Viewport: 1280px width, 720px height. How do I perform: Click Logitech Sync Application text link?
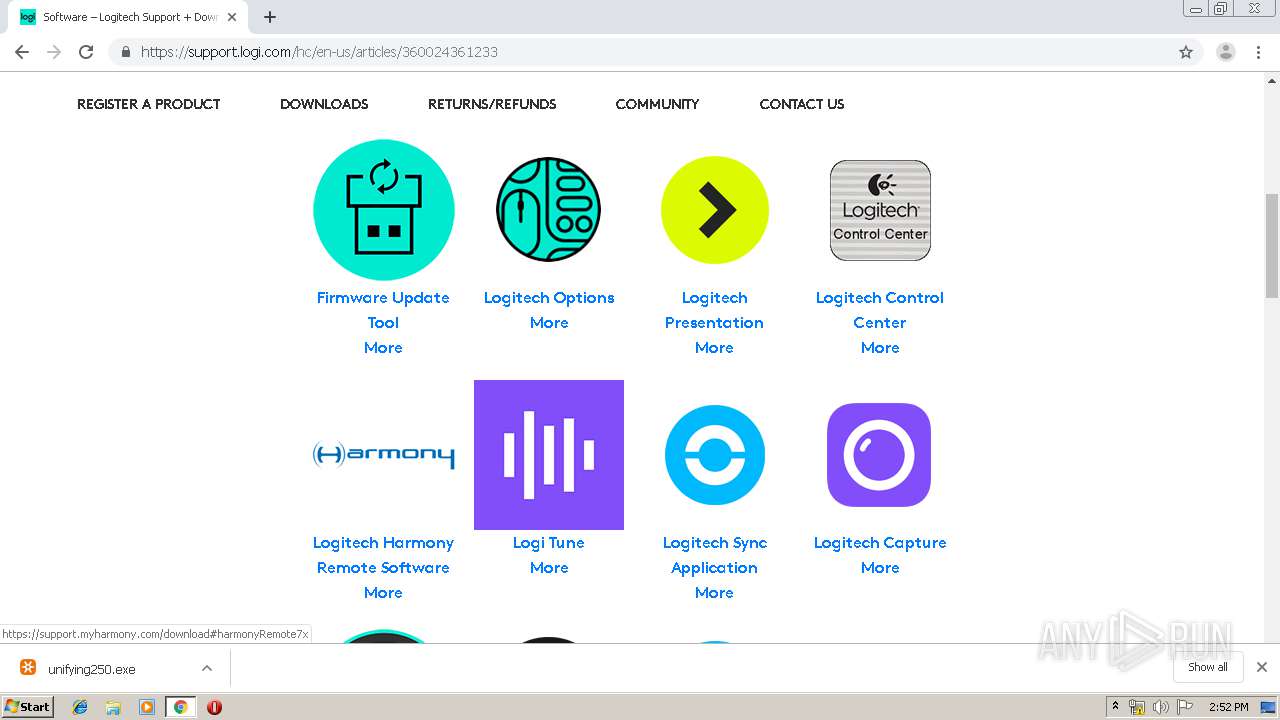pyautogui.click(x=714, y=555)
